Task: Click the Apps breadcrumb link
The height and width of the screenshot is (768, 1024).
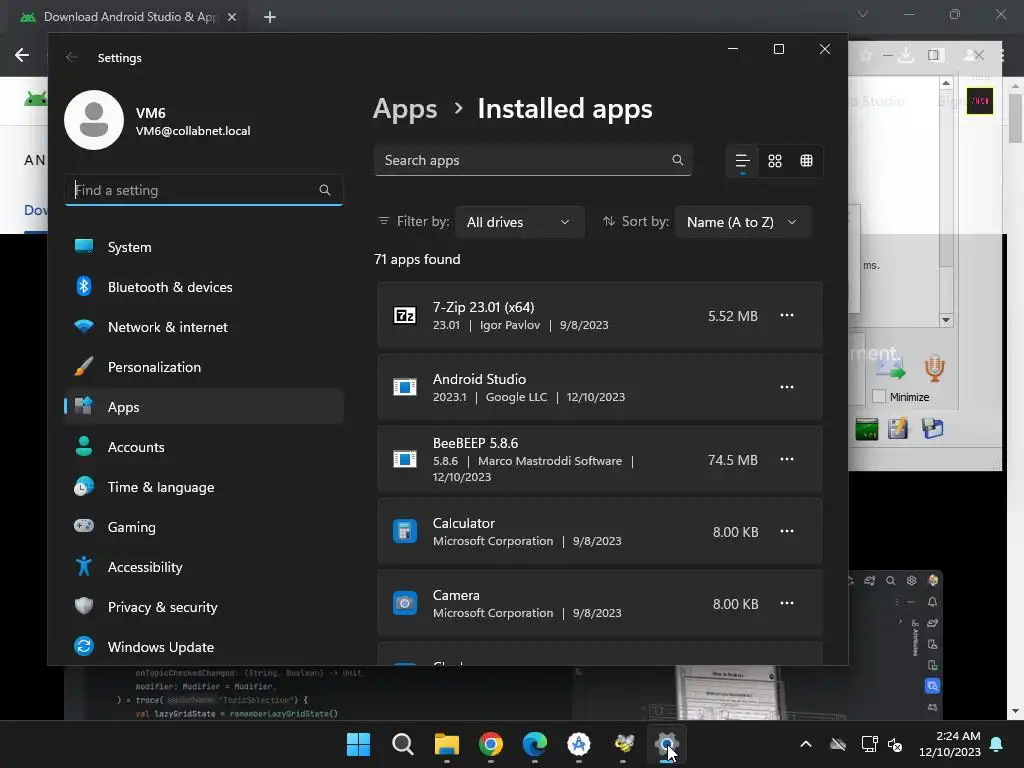Action: click(x=405, y=109)
